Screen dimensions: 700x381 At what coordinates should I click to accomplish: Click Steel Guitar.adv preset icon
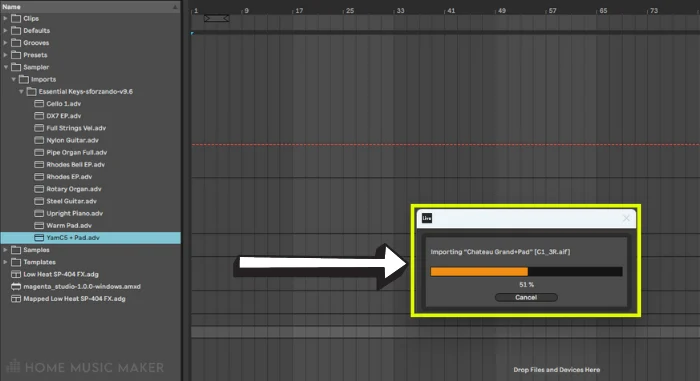(x=39, y=201)
